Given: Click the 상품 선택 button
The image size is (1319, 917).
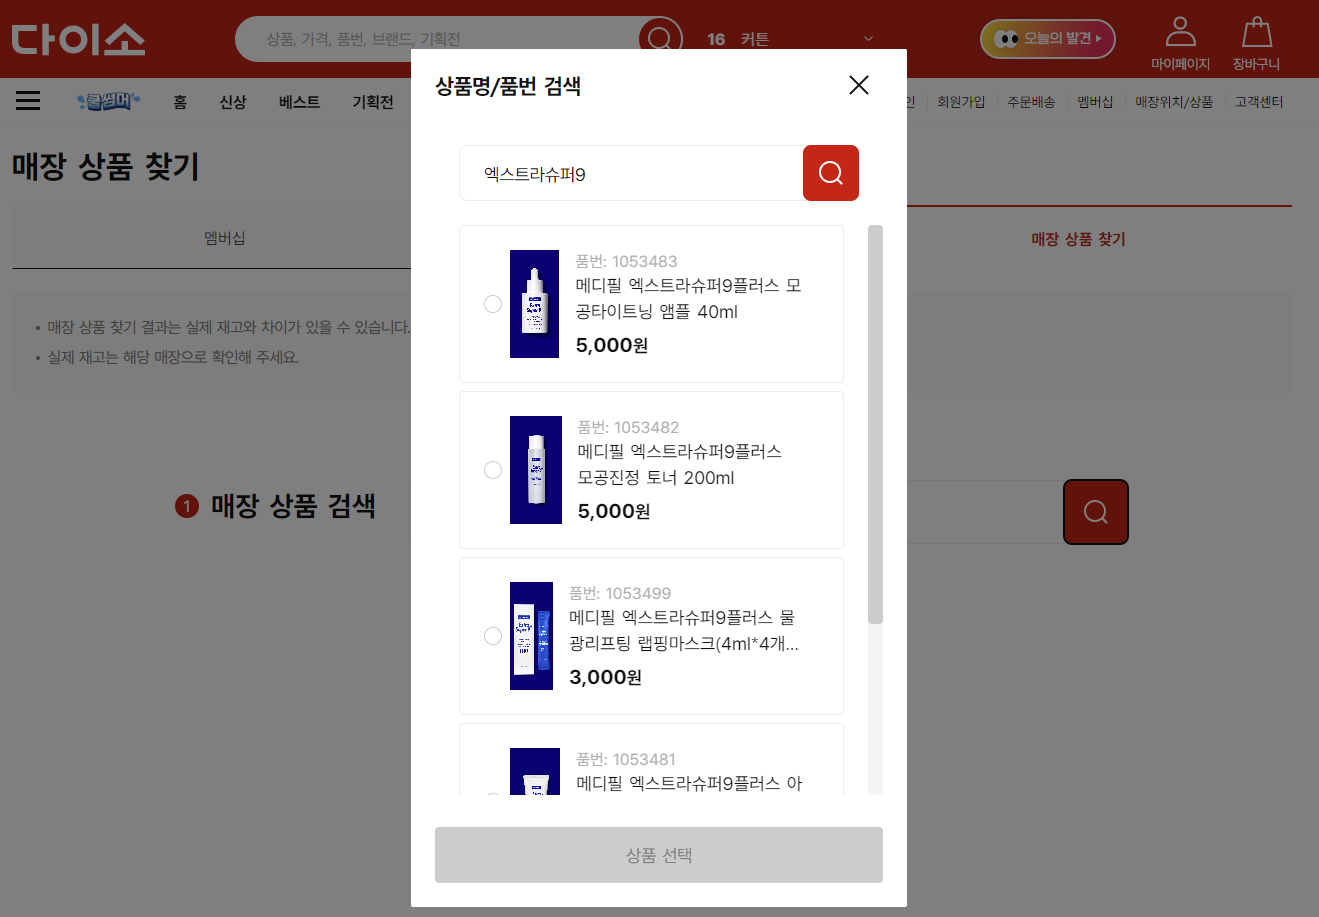Looking at the screenshot, I should click(659, 855).
